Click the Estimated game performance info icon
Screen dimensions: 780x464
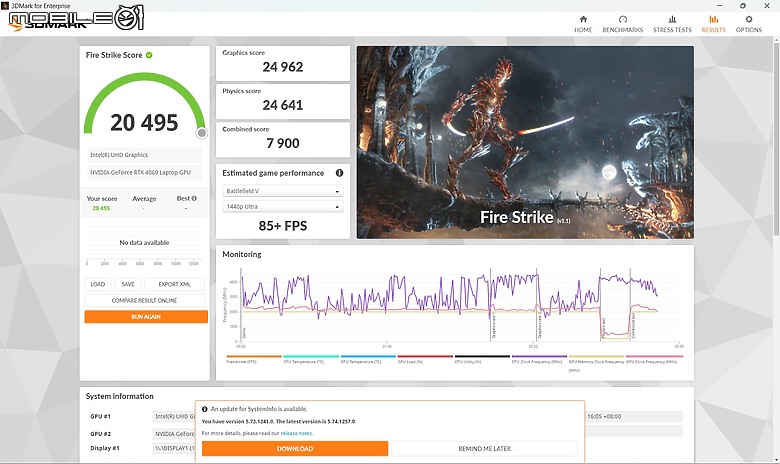[339, 173]
